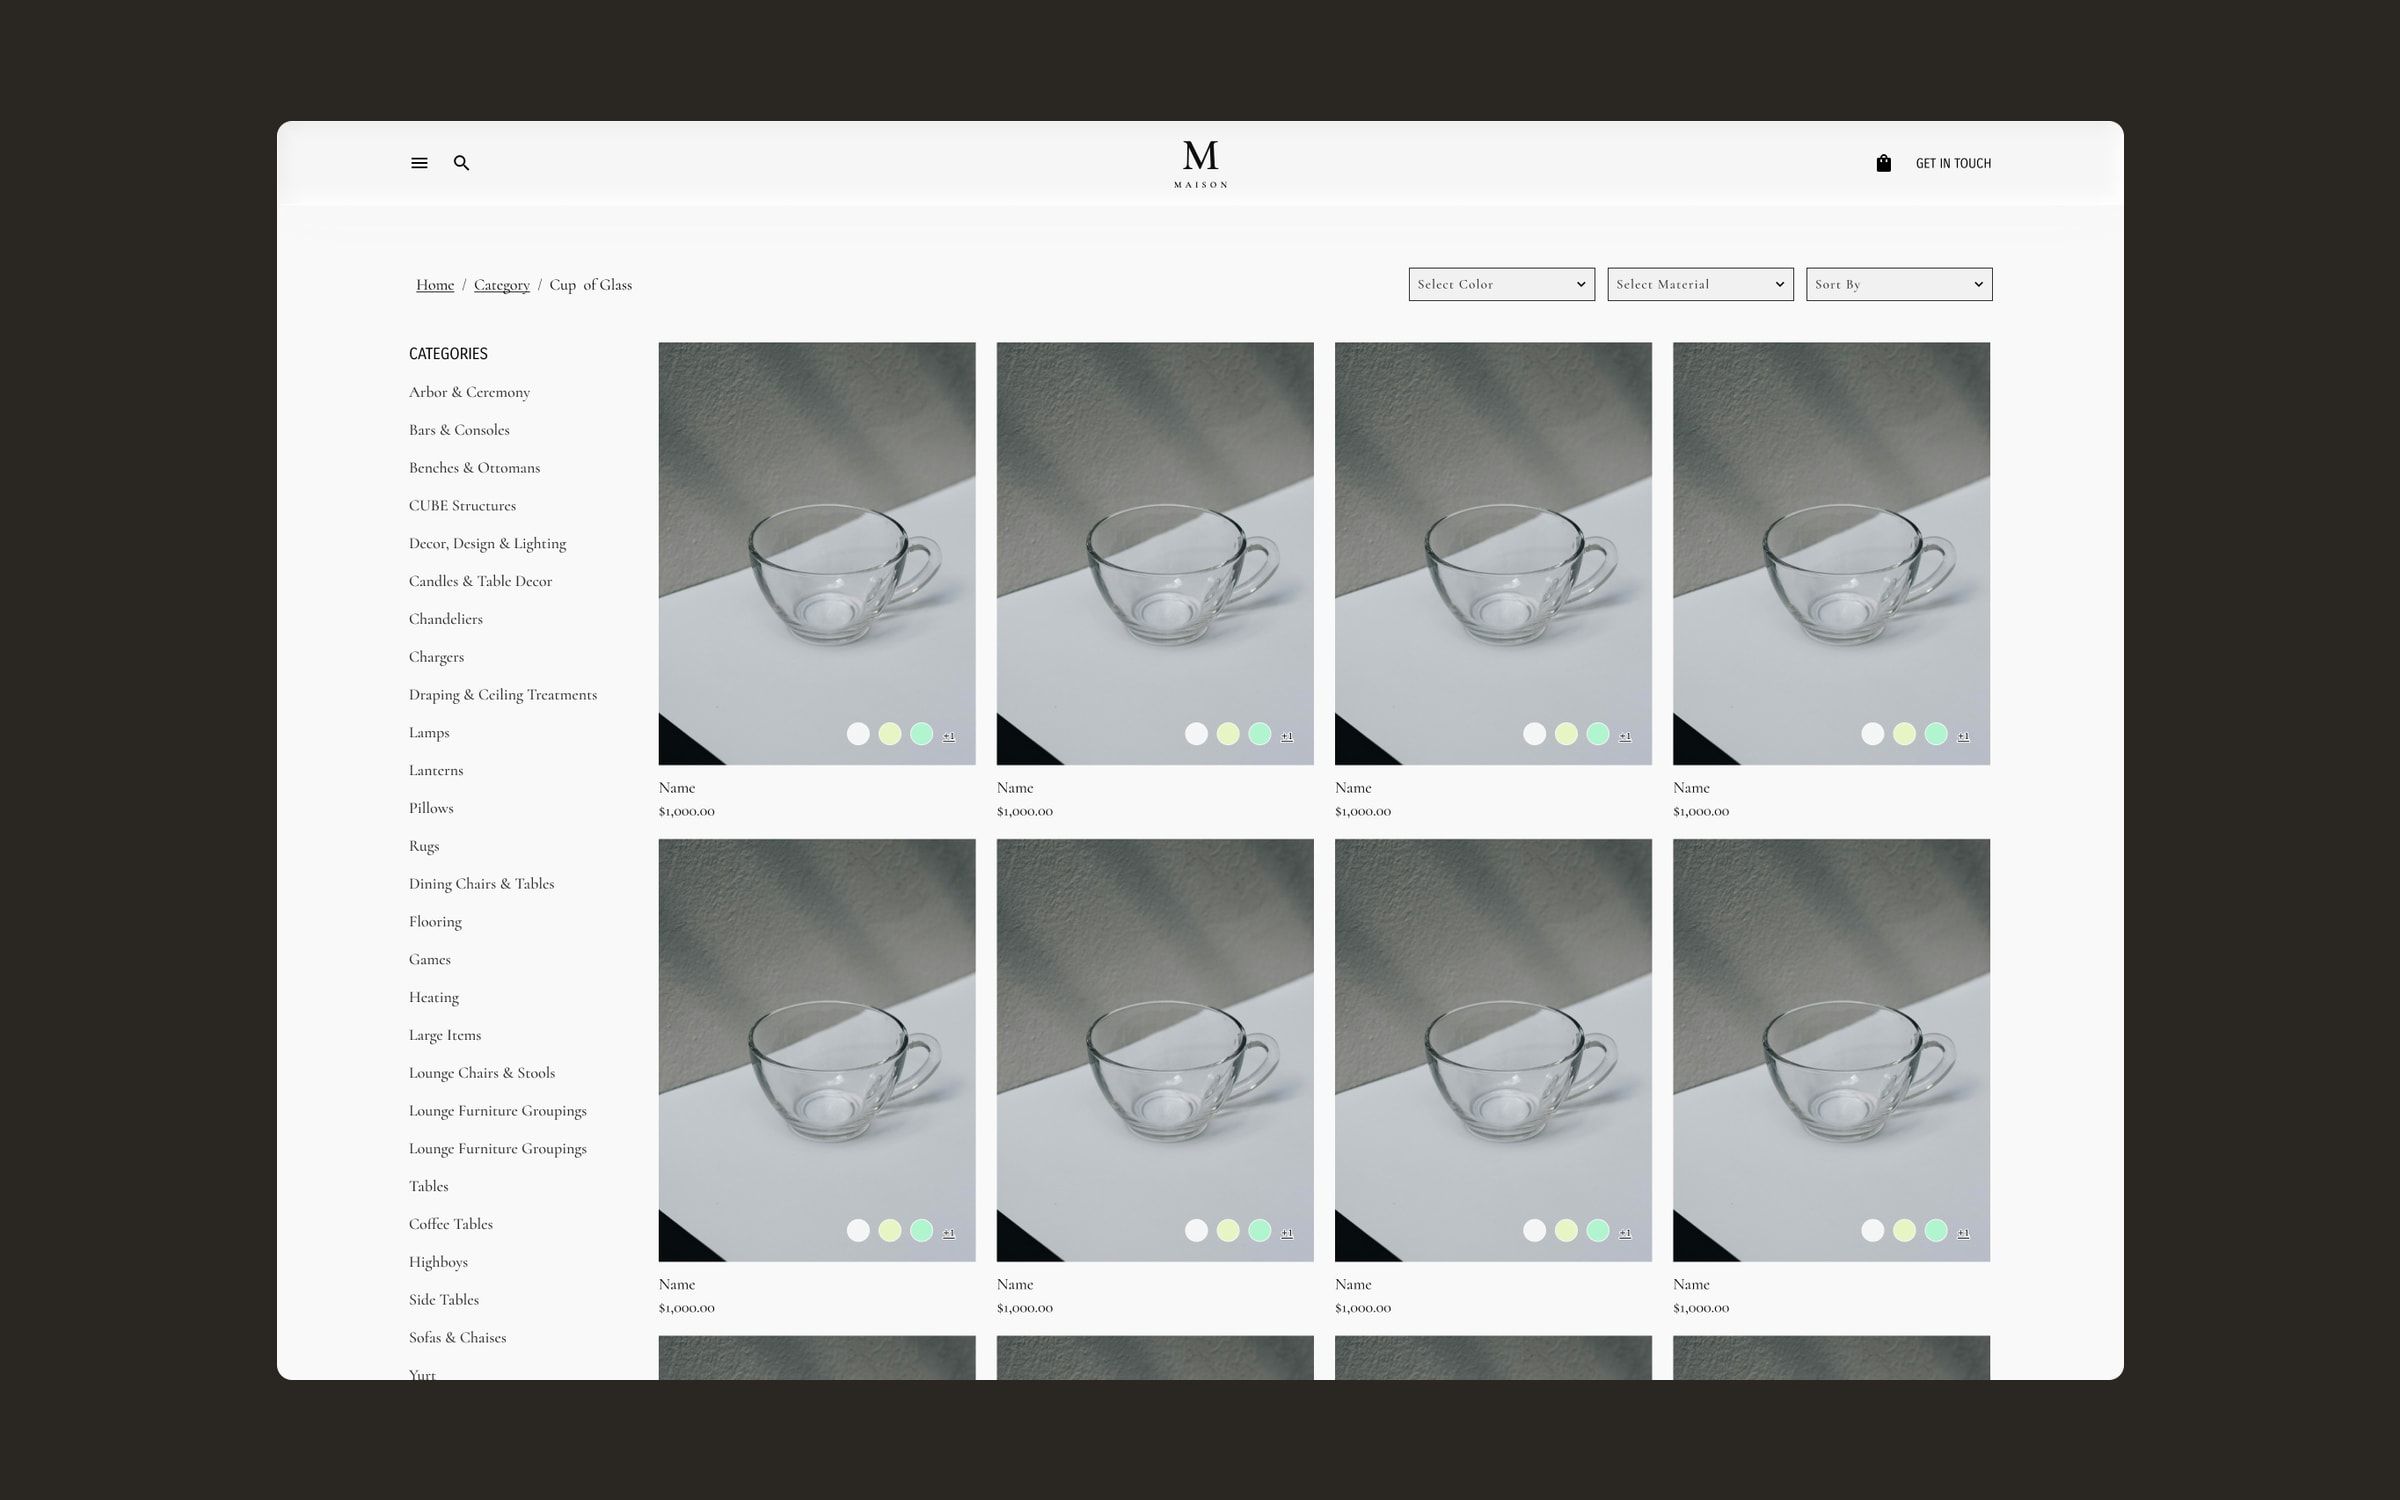Image resolution: width=2400 pixels, height=1500 pixels.
Task: Open Heating category
Action: click(433, 997)
